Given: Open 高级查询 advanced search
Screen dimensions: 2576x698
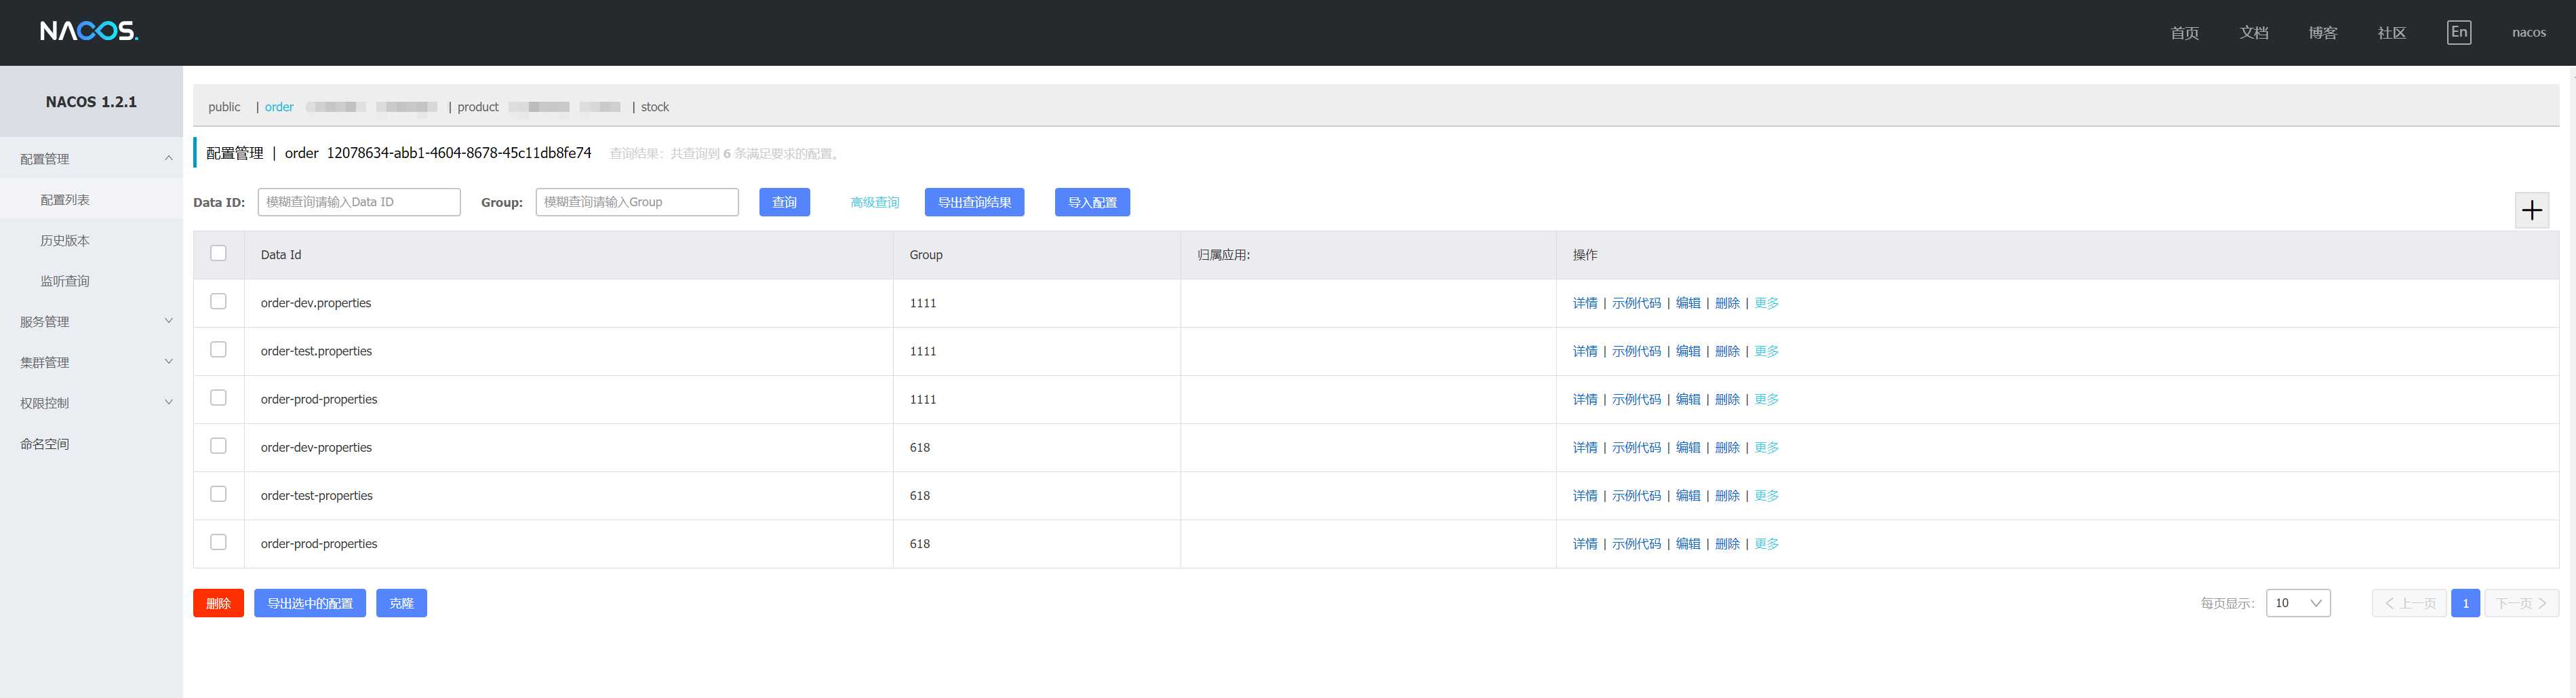Looking at the screenshot, I should click(x=874, y=202).
